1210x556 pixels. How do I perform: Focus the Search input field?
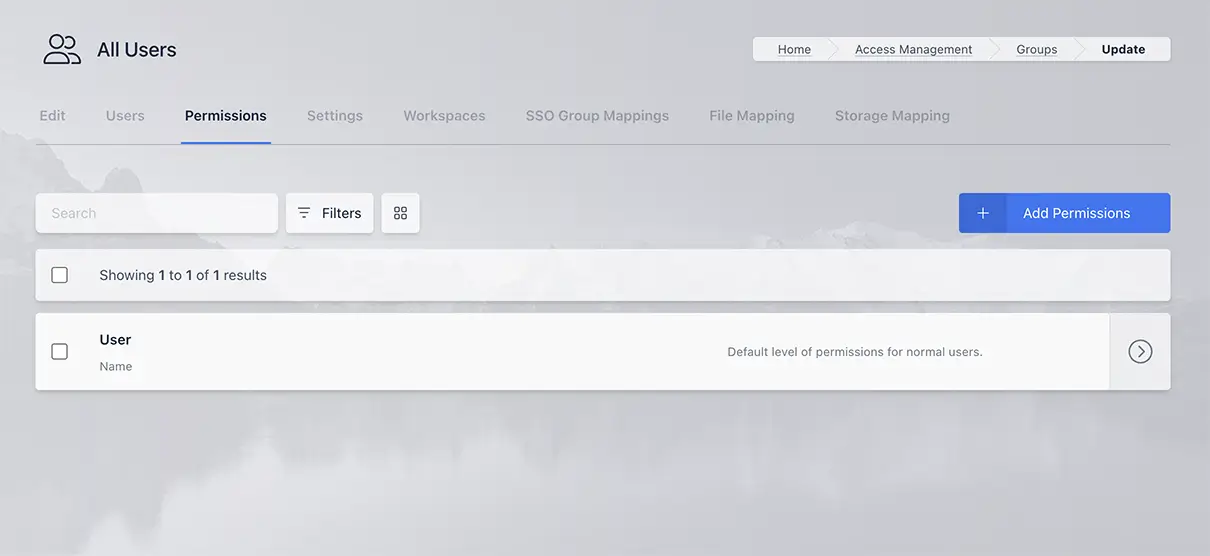157,213
